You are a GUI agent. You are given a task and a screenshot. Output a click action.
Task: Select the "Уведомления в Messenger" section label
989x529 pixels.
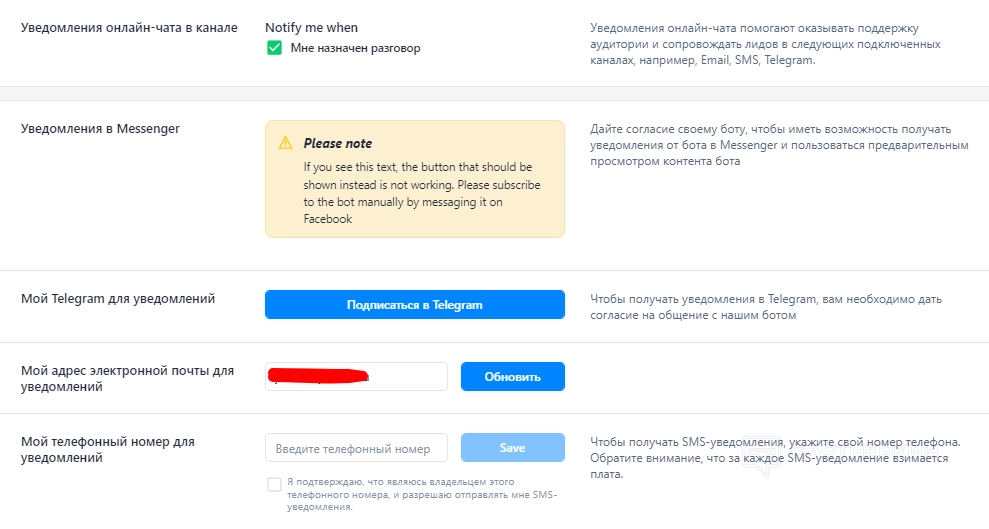[100, 129]
